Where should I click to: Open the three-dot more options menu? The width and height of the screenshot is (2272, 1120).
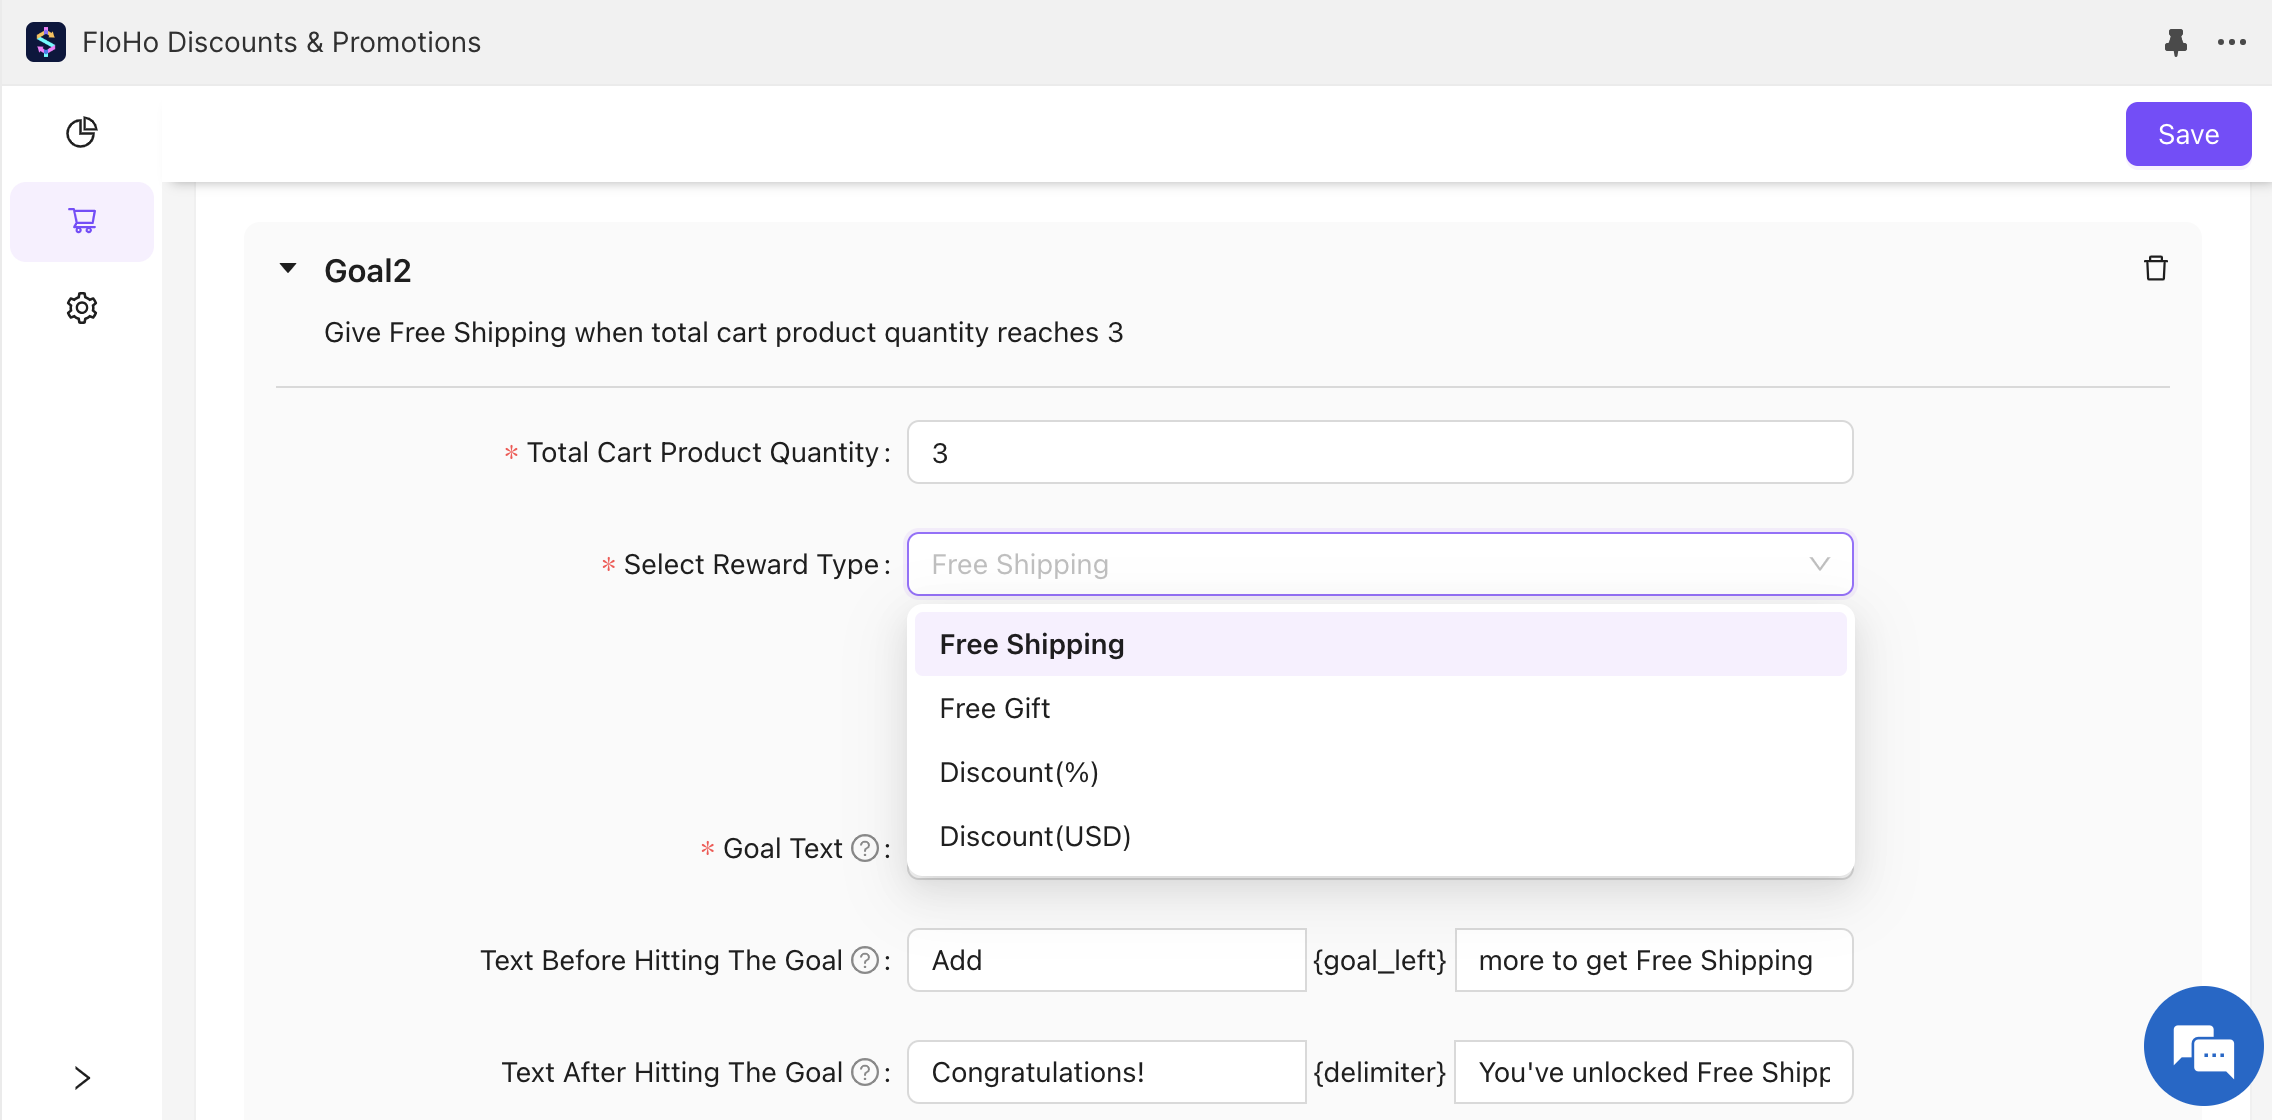click(2231, 42)
